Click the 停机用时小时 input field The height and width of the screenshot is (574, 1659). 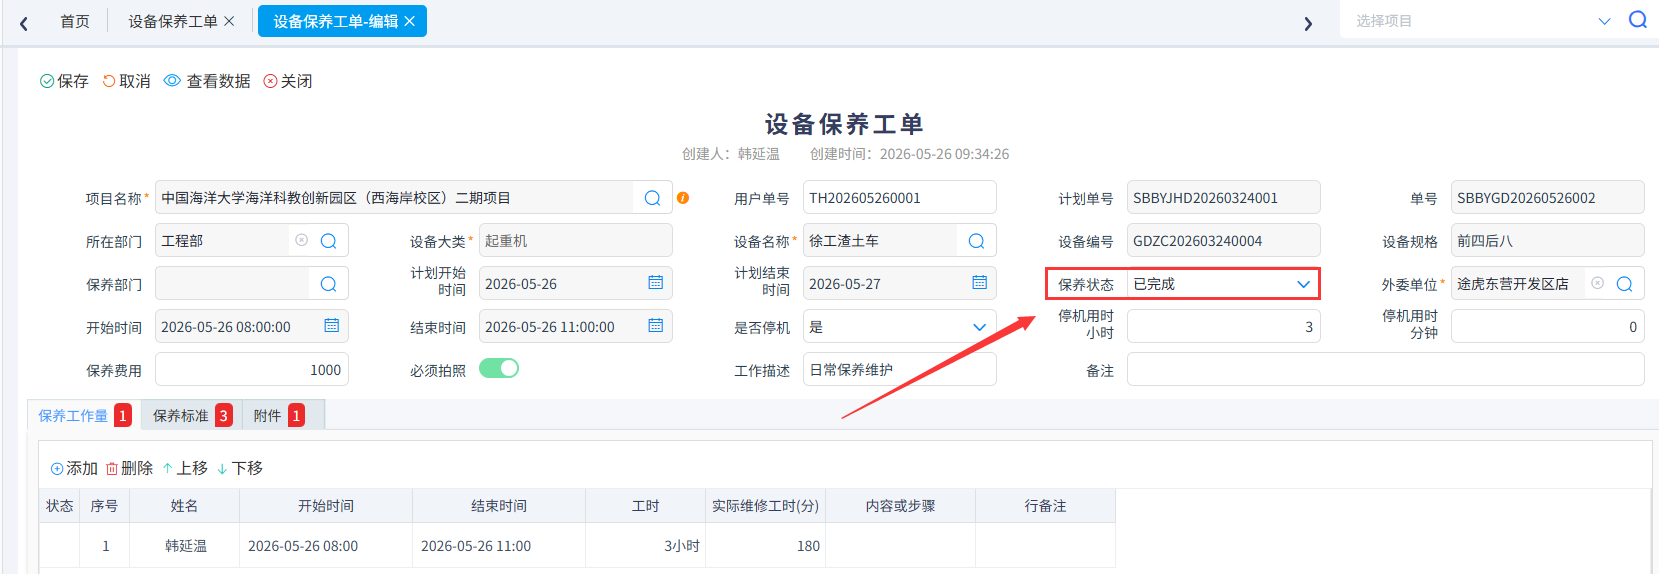pyautogui.click(x=1223, y=327)
